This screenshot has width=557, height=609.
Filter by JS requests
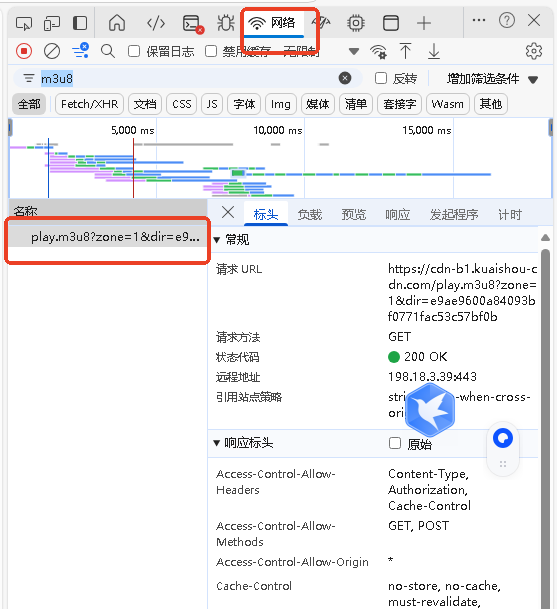point(212,104)
